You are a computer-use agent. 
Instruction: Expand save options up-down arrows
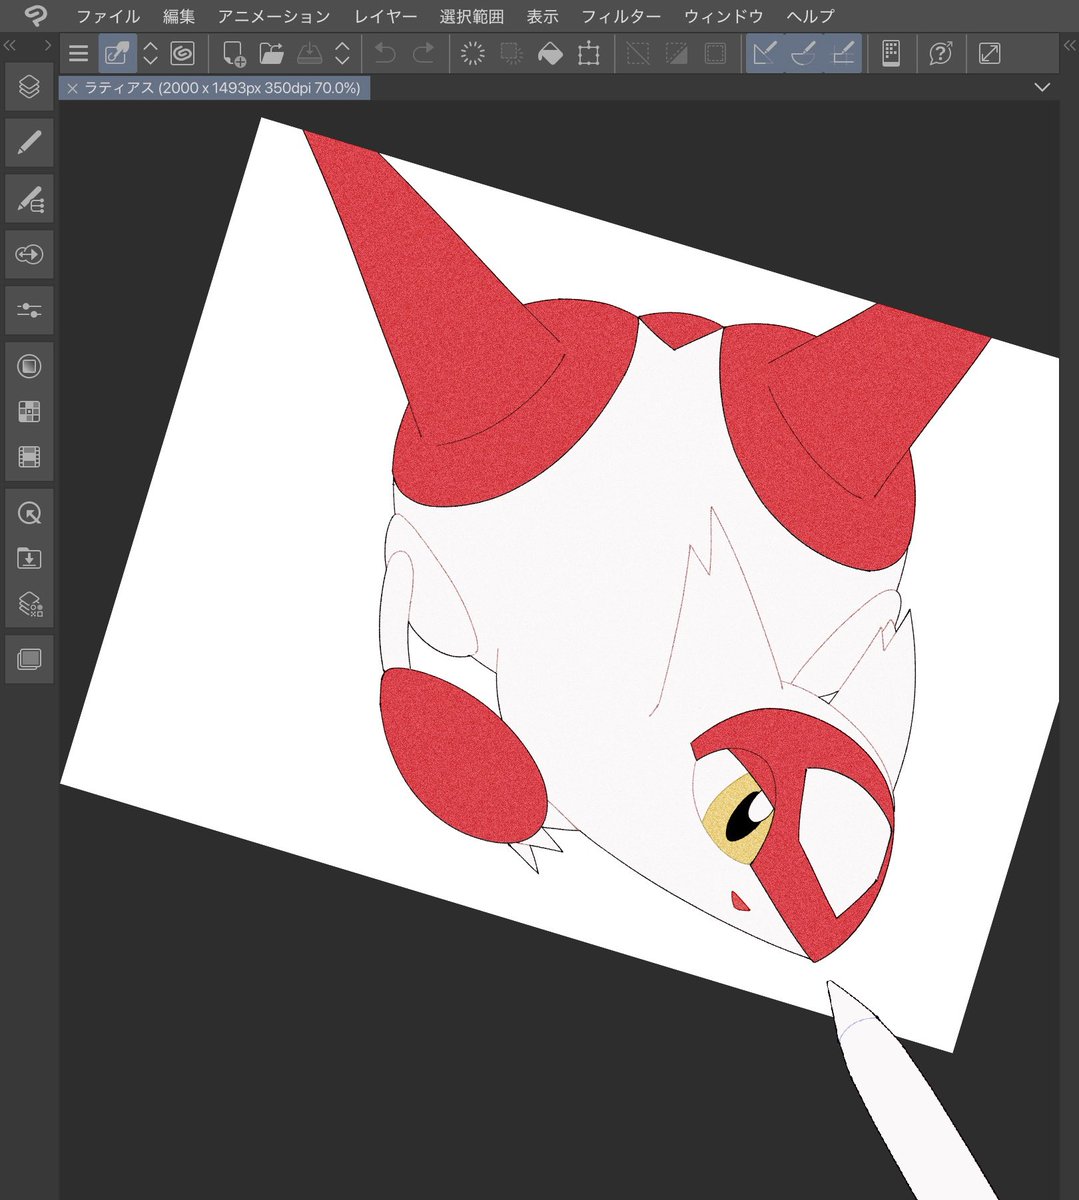(x=342, y=53)
